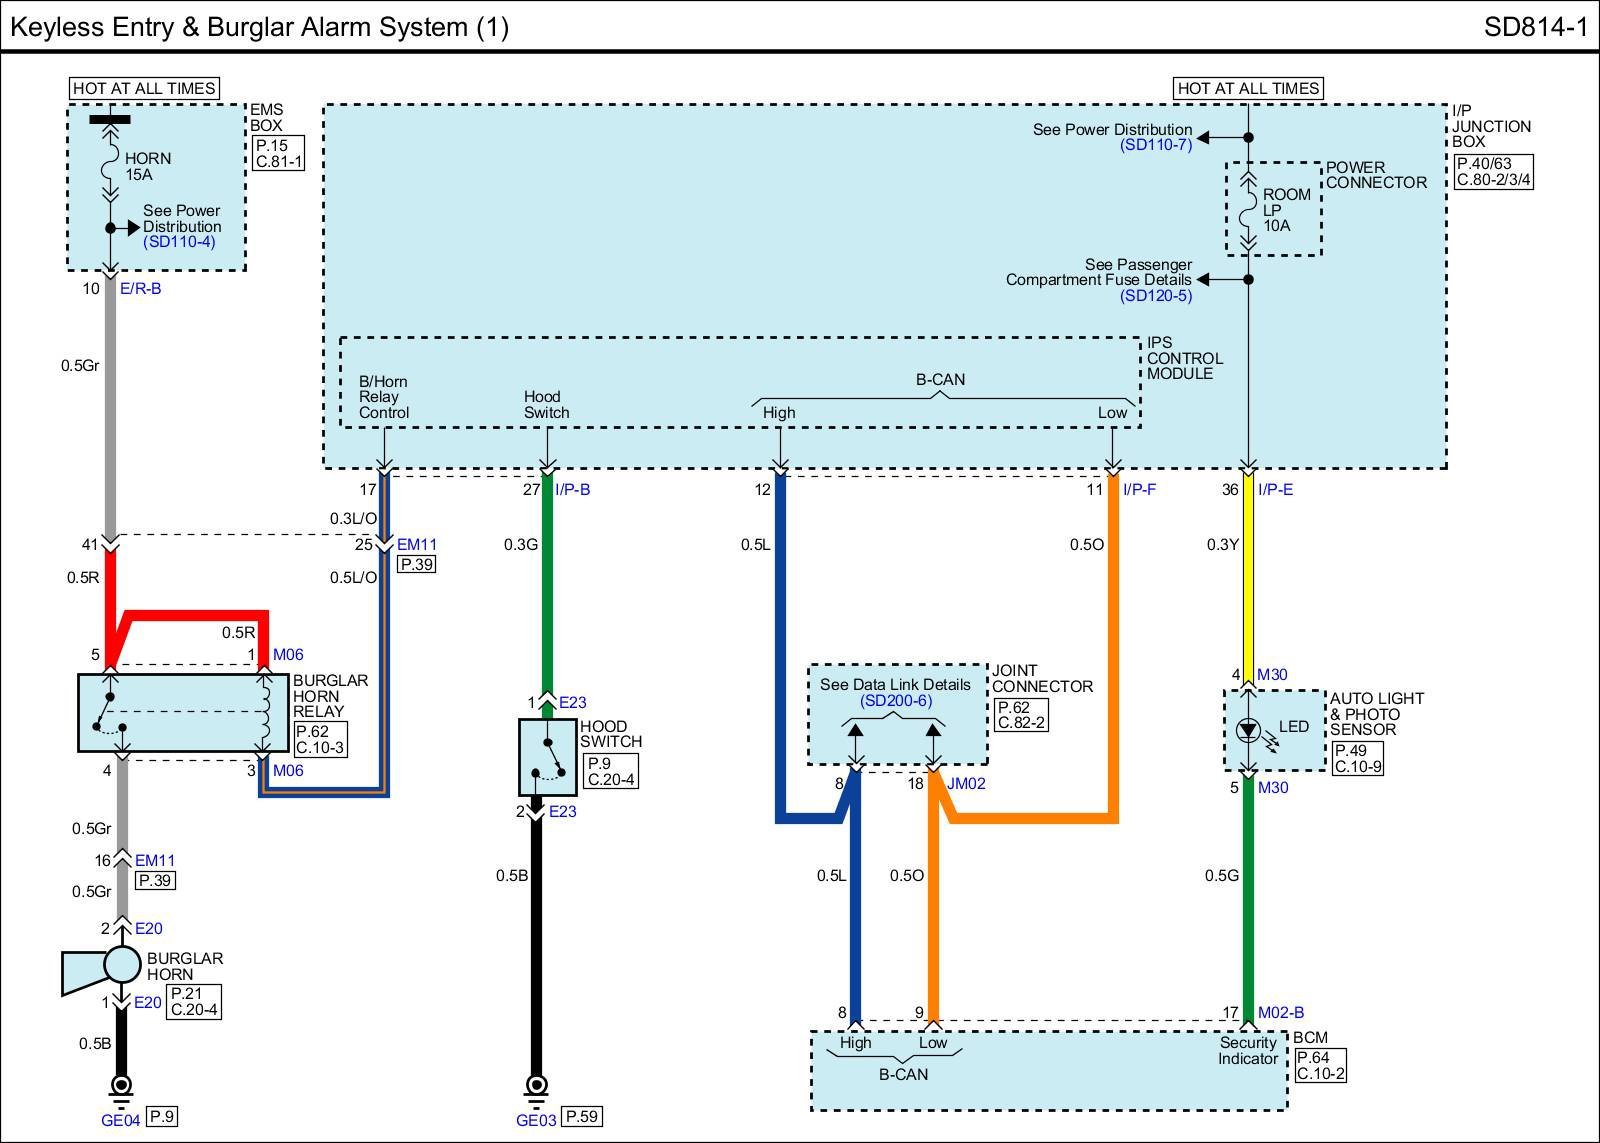Click the GE04 ground symbol
Screen dimensions: 1600x1143
(121, 1086)
